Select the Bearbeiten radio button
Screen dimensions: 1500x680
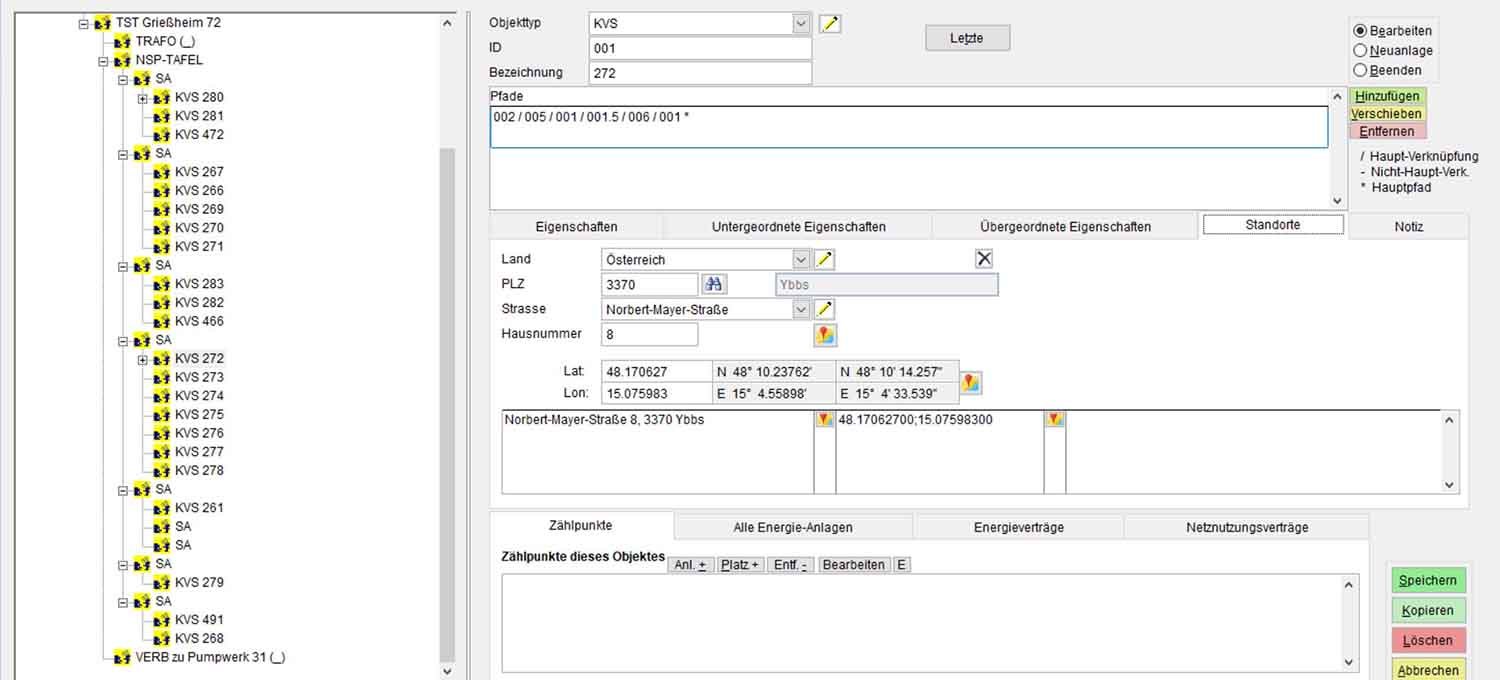click(1360, 31)
